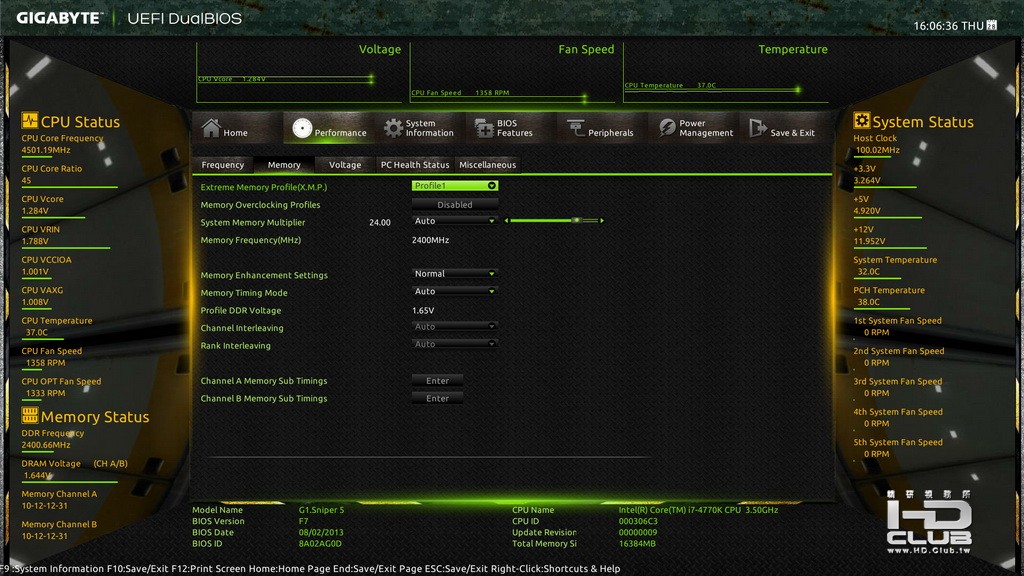The width and height of the screenshot is (1024, 576).
Task: Open the System Memory Multiplier Auto dropdown
Action: (455, 221)
